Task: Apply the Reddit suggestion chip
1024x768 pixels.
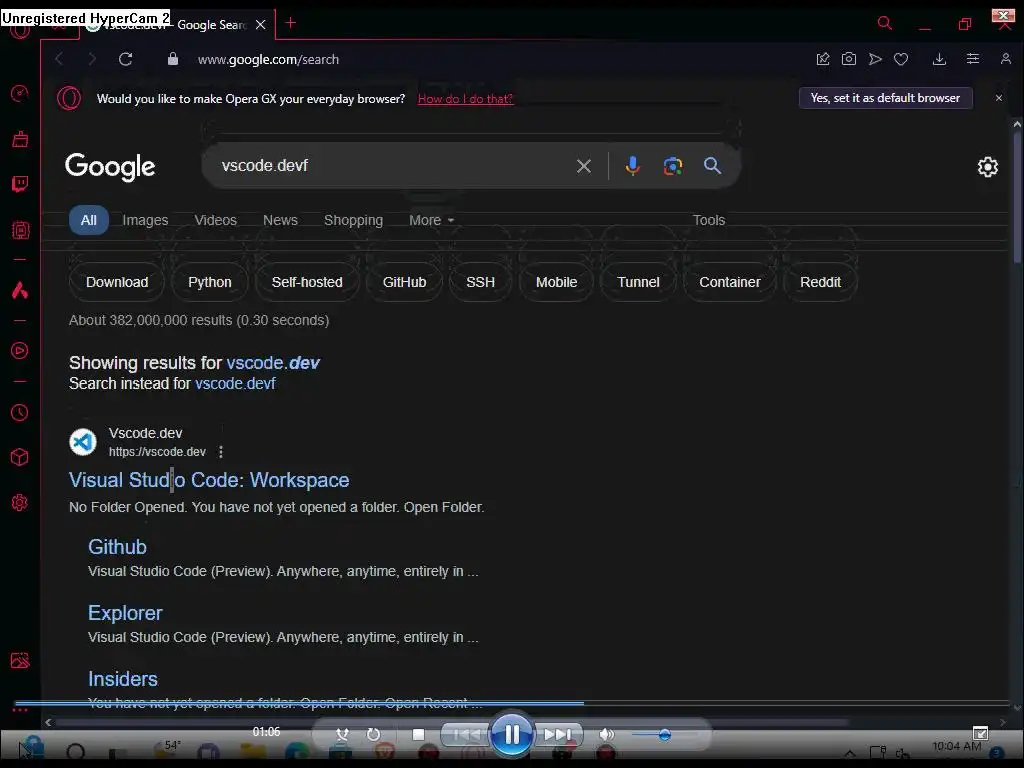Action: point(820,282)
